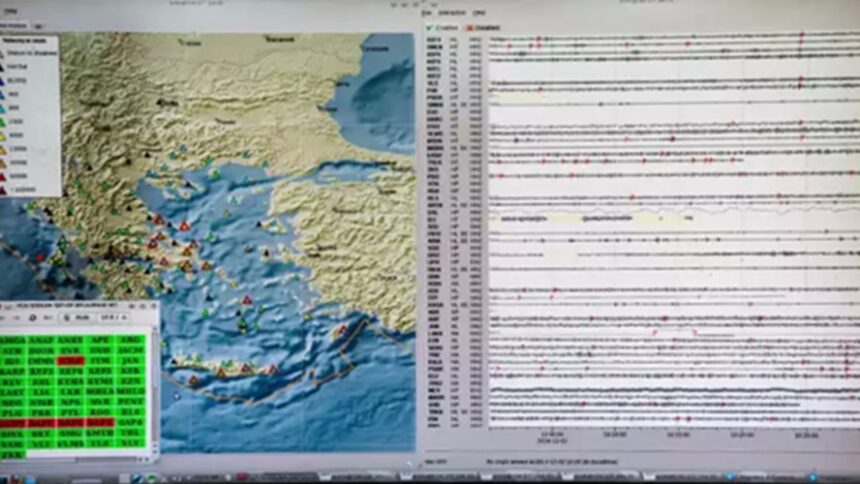Click the Windows Start button on taskbar
This screenshot has width=860, height=484.
pos(12,478)
